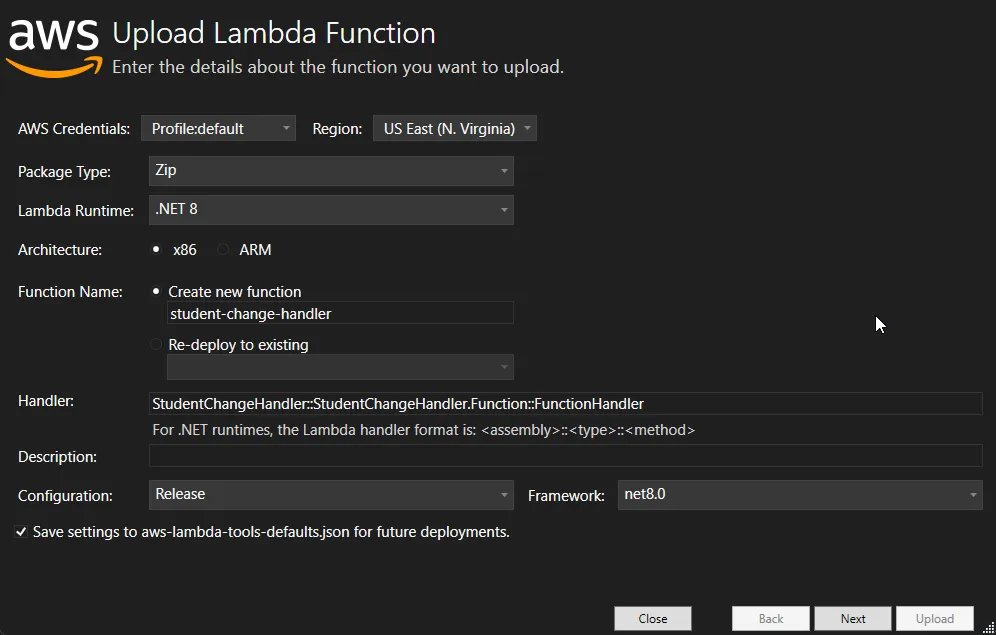Image resolution: width=996 pixels, height=635 pixels.
Task: Click the function name text field
Action: click(x=339, y=312)
